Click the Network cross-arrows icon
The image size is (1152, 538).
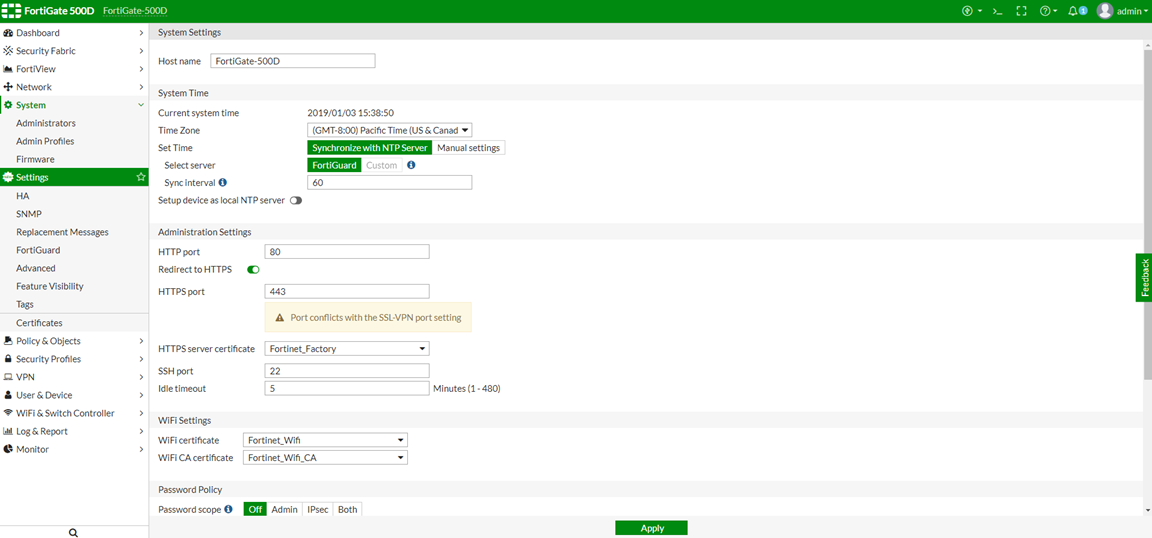(x=8, y=87)
